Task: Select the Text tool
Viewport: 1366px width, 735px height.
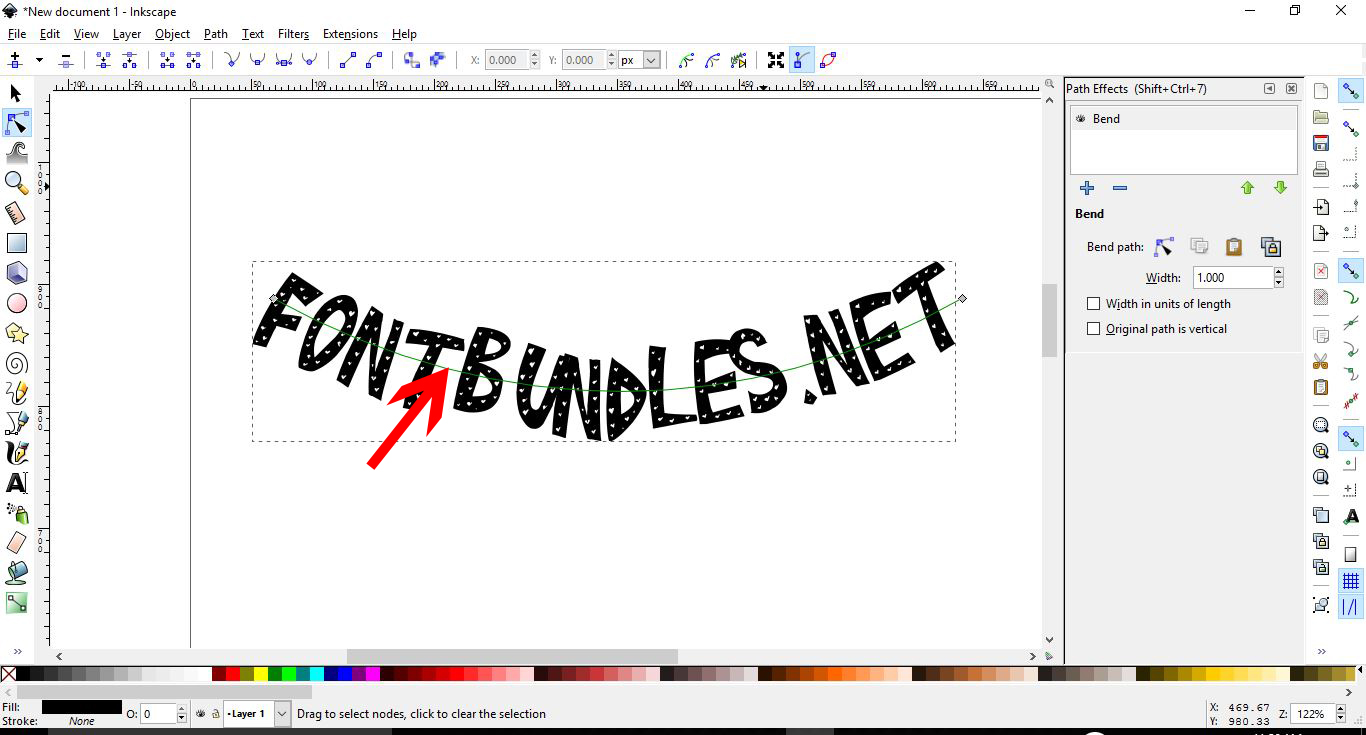Action: tap(17, 483)
